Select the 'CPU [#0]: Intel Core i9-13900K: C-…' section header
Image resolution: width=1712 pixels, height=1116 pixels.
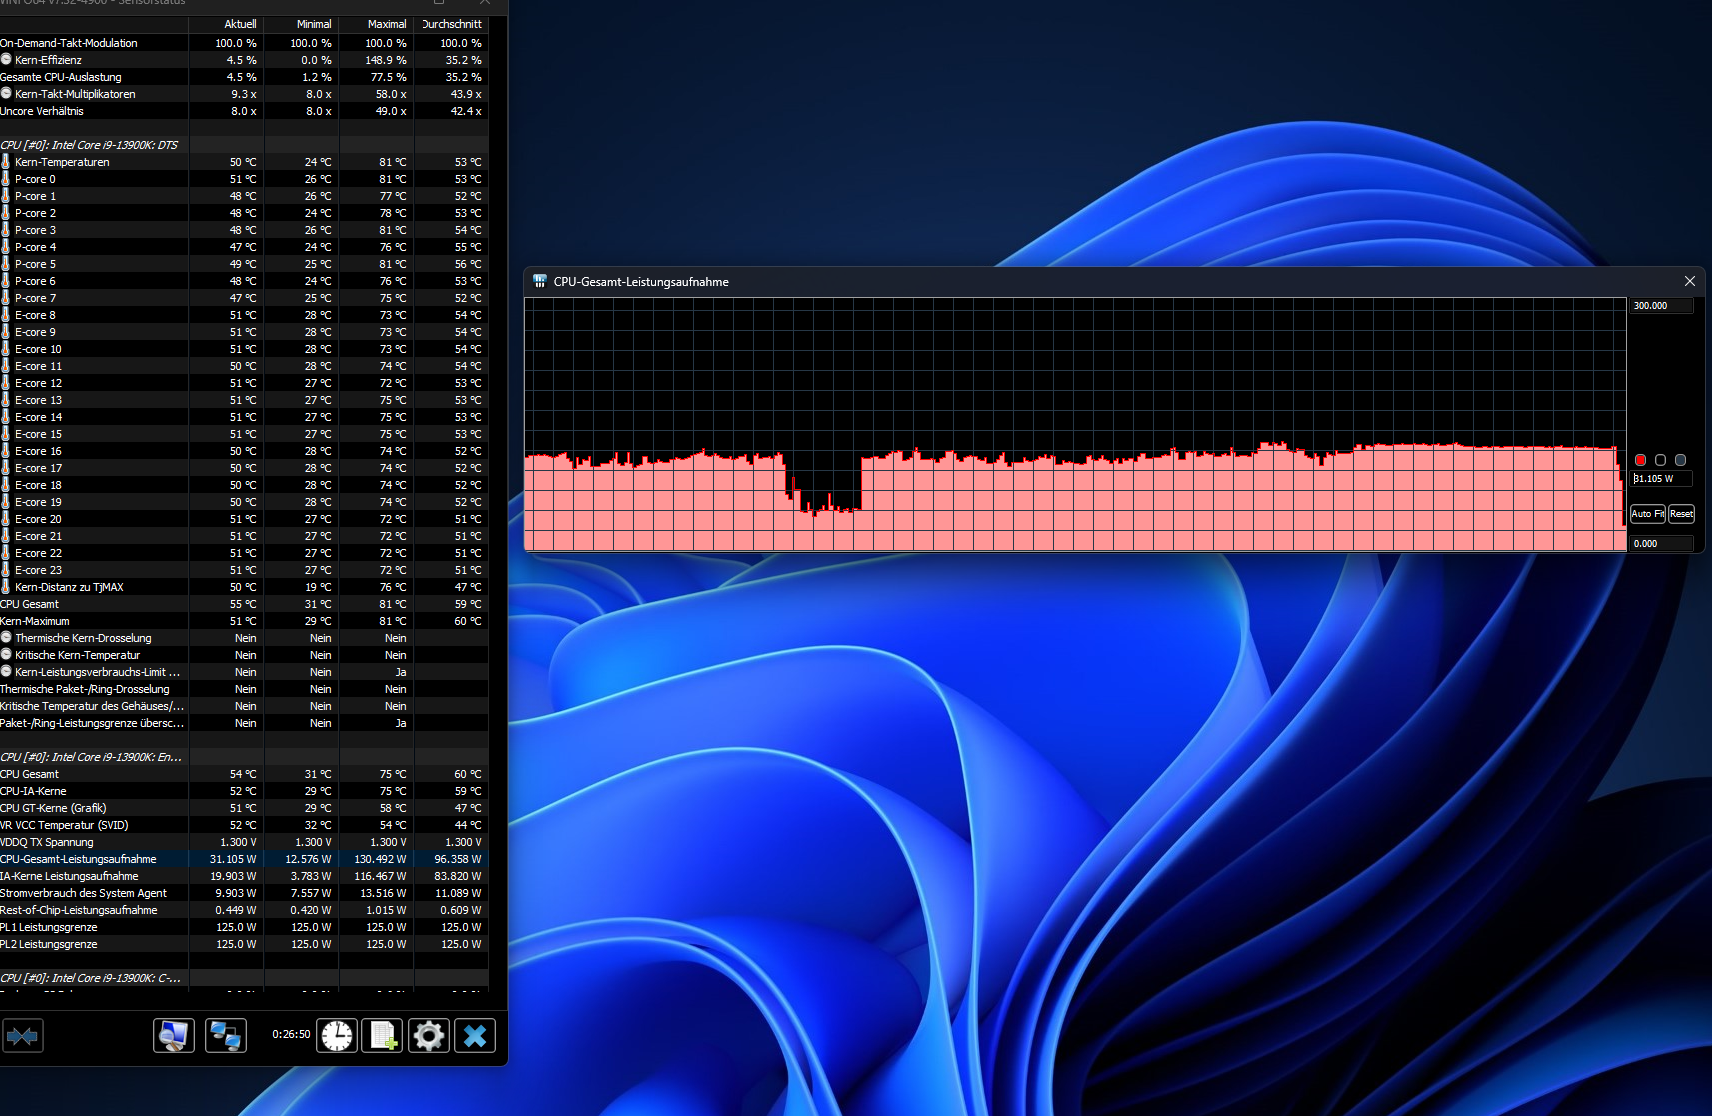pyautogui.click(x=91, y=978)
